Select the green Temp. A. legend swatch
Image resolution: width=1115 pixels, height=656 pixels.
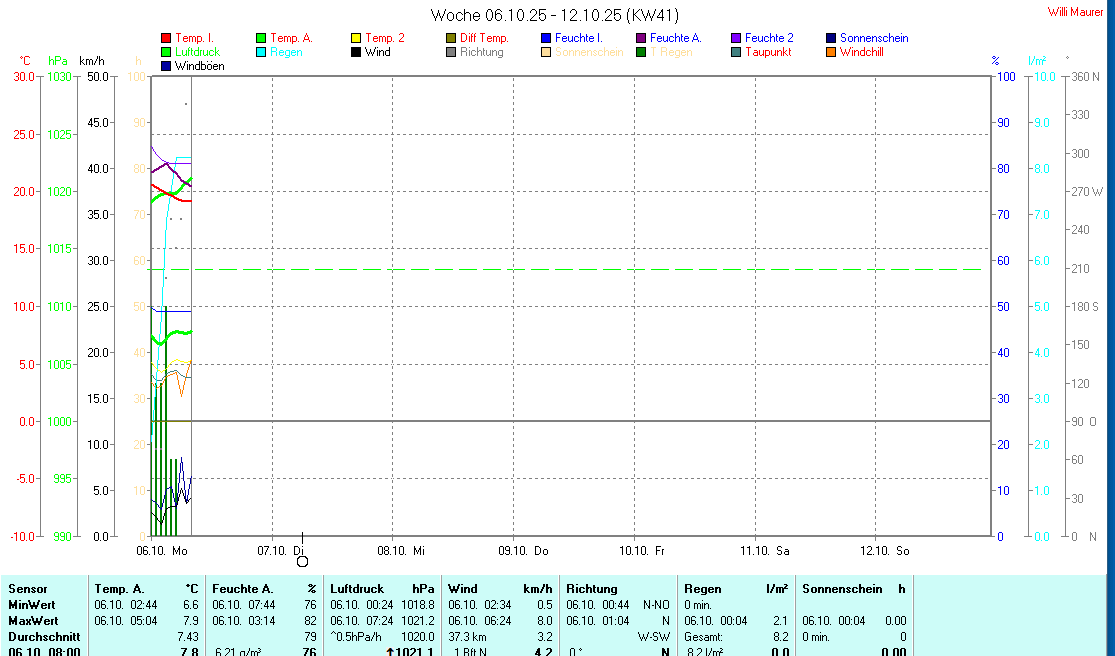[x=261, y=38]
